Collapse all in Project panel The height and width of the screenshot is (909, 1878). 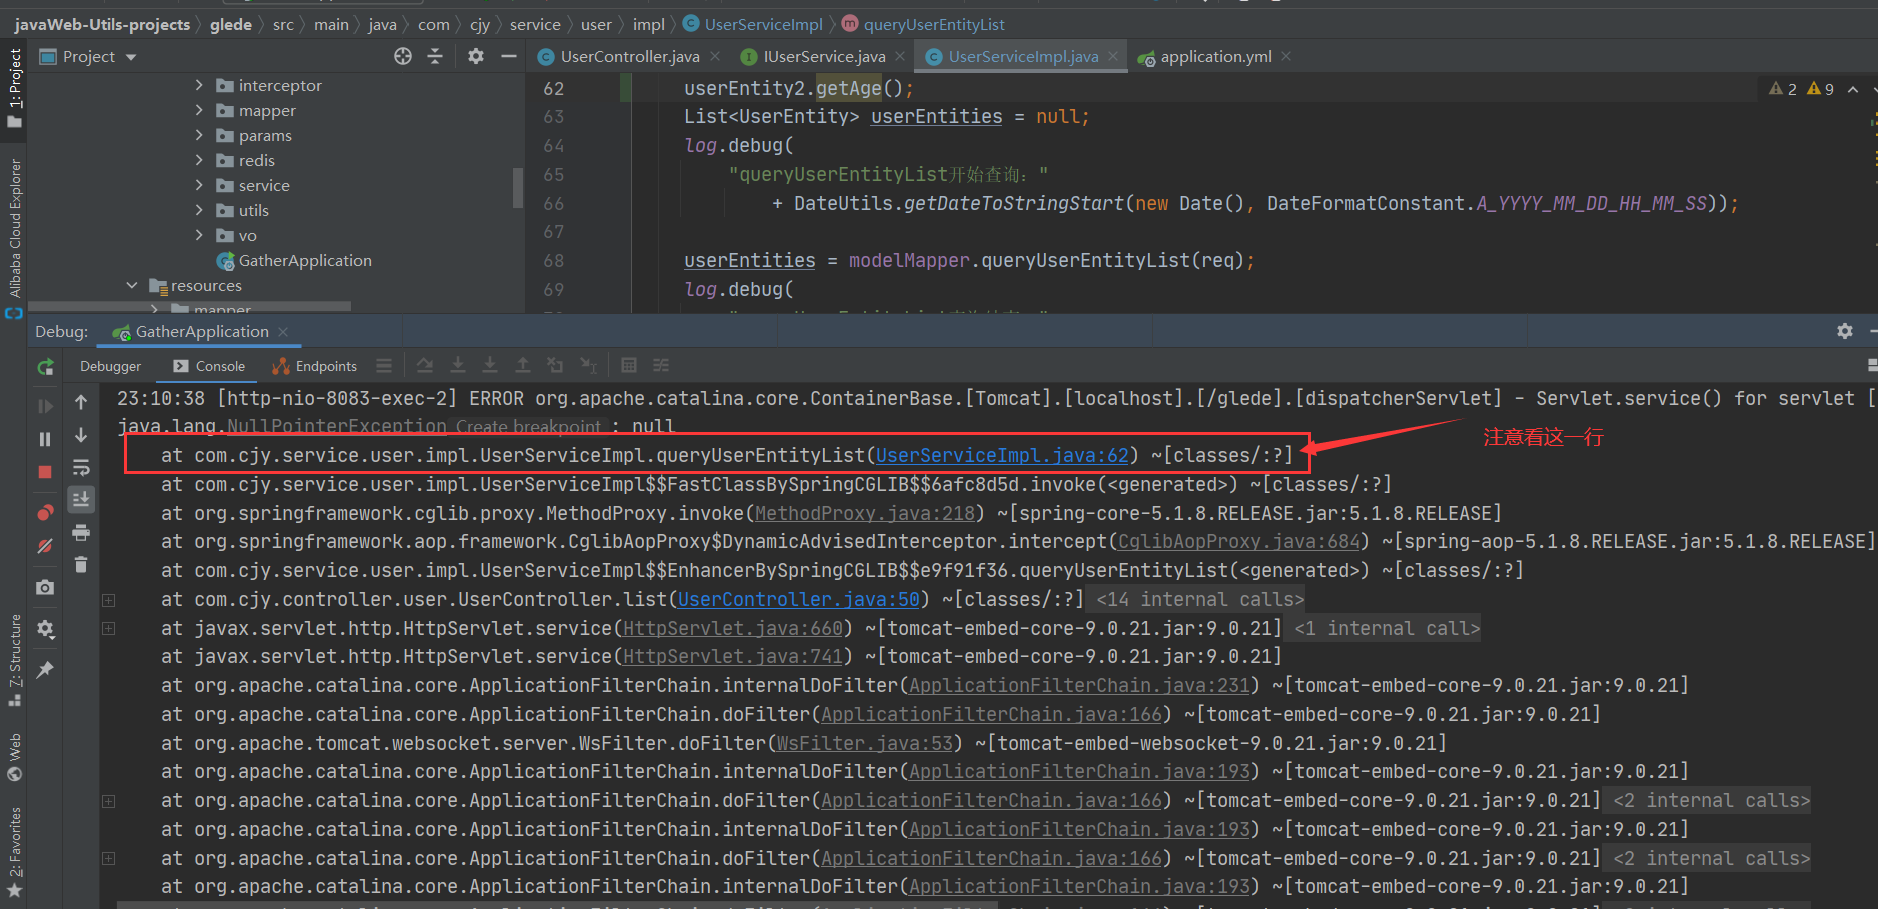pyautogui.click(x=435, y=56)
